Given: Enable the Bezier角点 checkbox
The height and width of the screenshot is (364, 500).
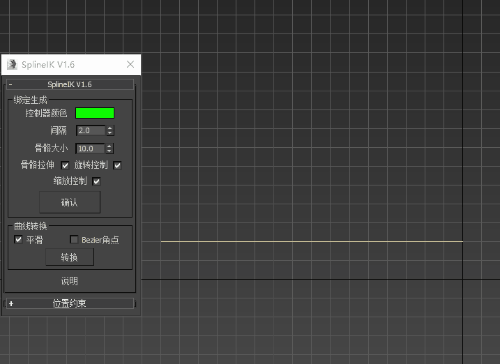Looking at the screenshot, I should (x=74, y=239).
